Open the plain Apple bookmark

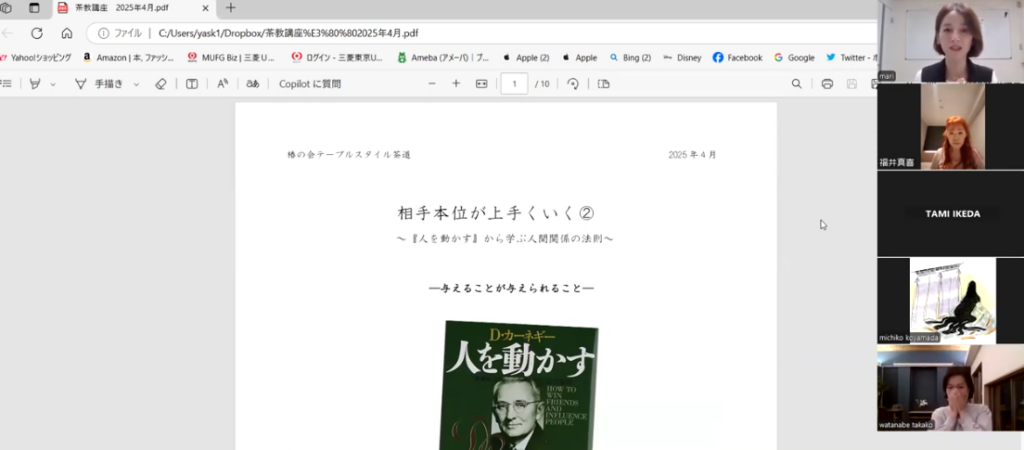pyautogui.click(x=579, y=57)
